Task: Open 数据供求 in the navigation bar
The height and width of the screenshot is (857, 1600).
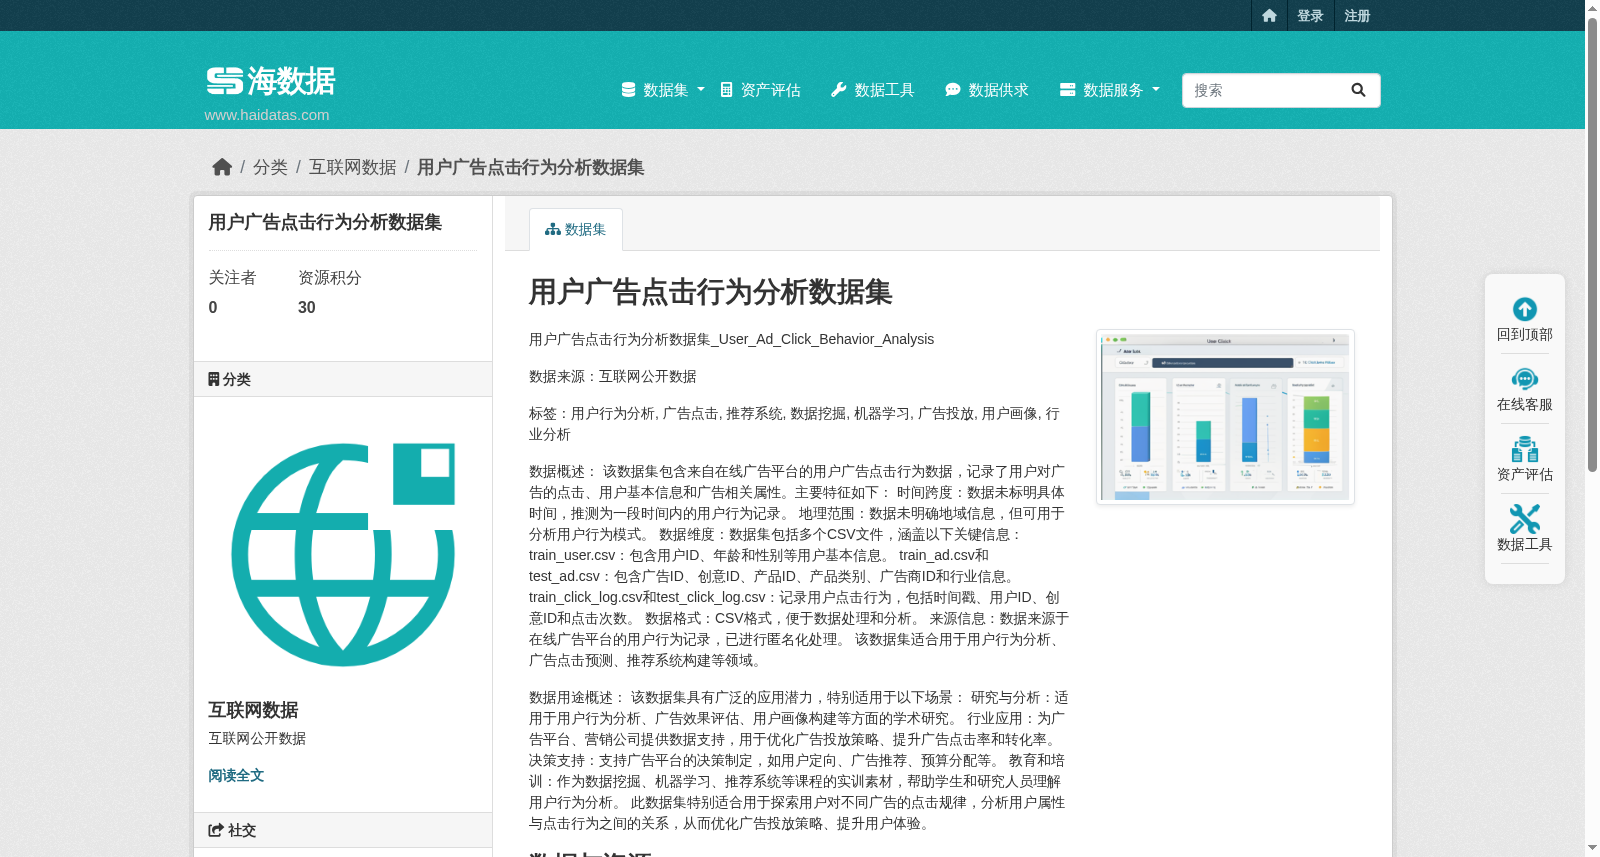Action: pyautogui.click(x=986, y=90)
